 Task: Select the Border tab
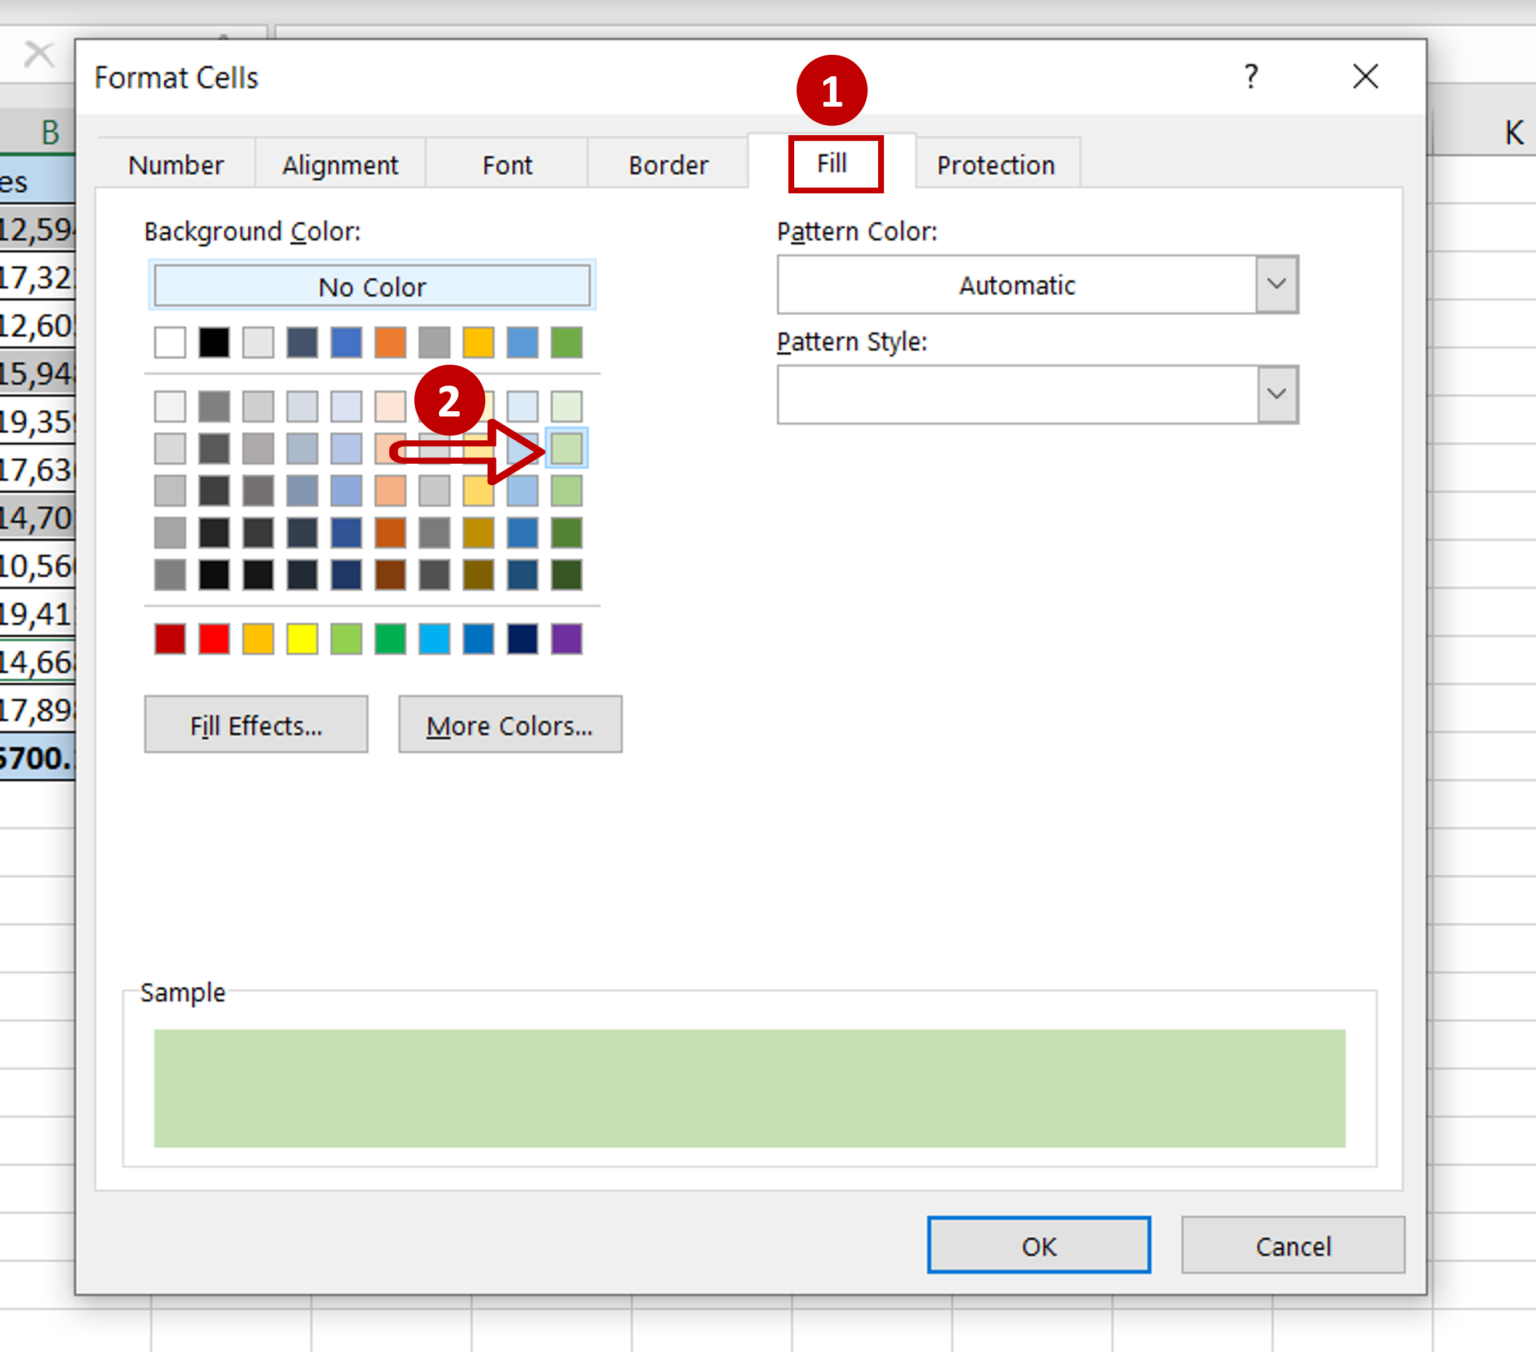click(x=668, y=165)
